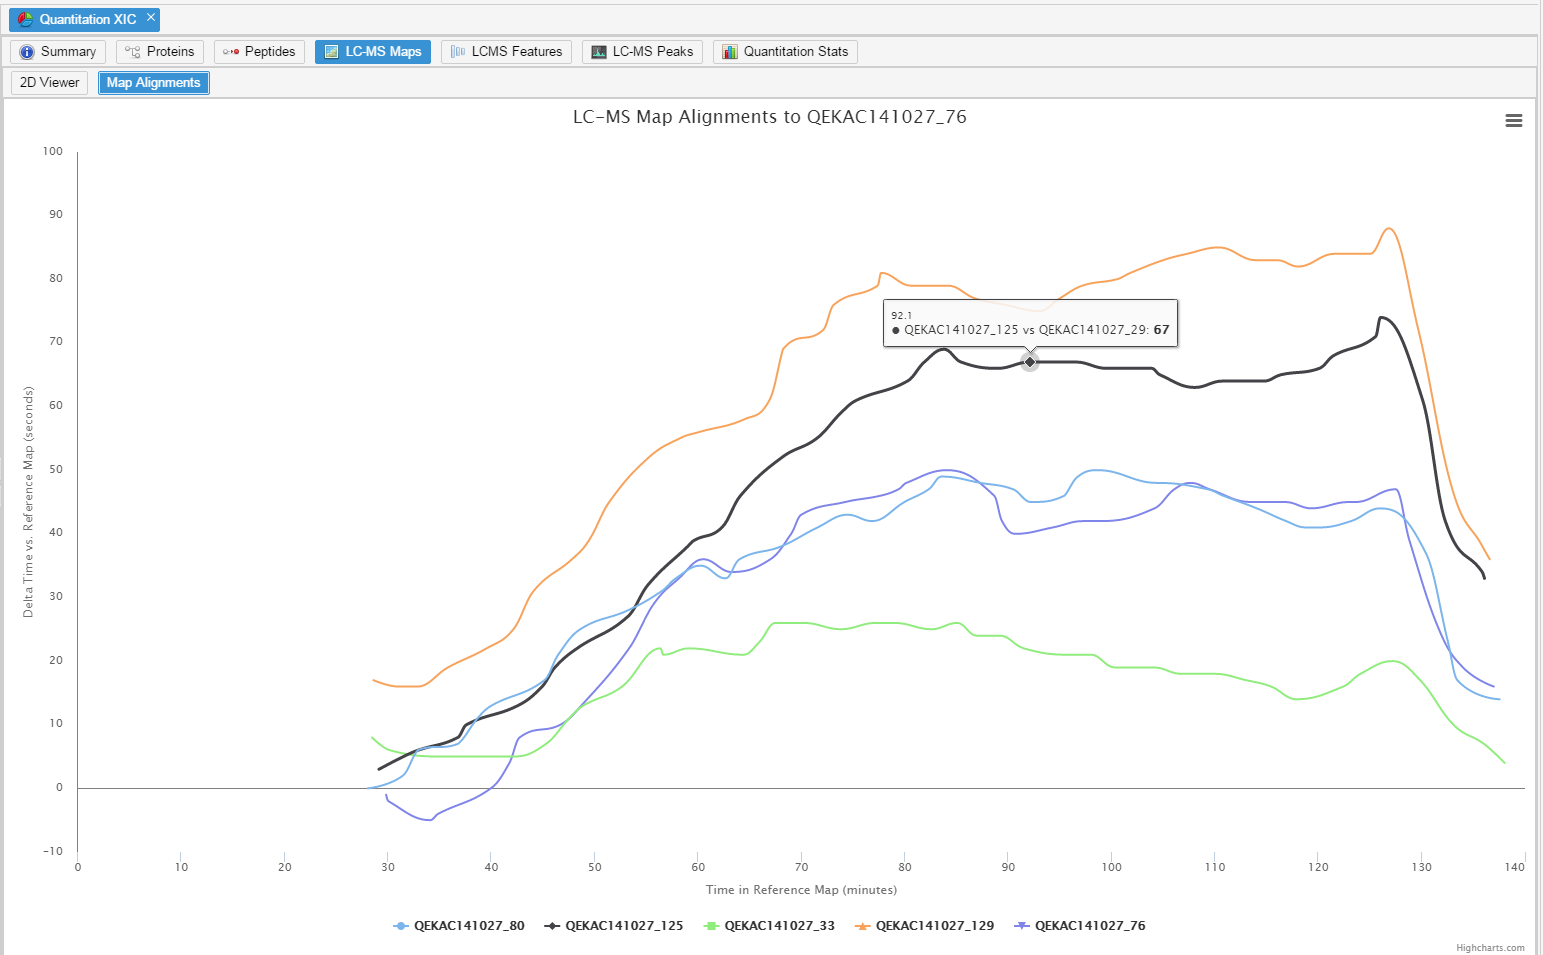The width and height of the screenshot is (1543, 955).
Task: Click the chart title text
Action: (x=769, y=117)
